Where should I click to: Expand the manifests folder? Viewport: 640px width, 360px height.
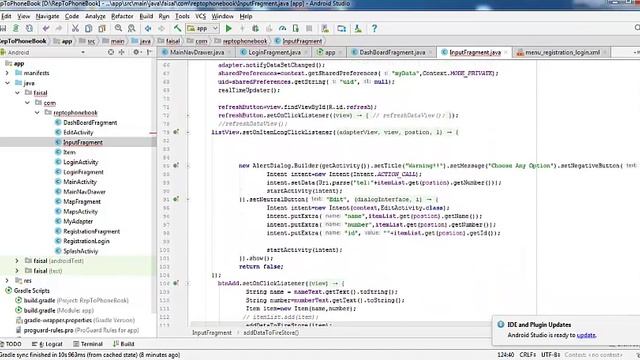tap(7, 73)
